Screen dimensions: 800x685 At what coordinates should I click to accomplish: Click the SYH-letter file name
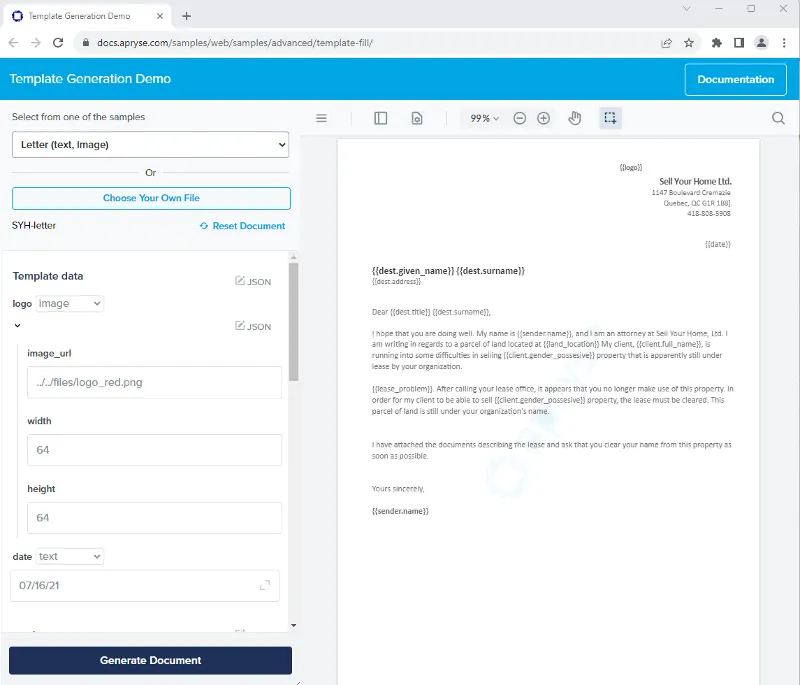tap(34, 225)
